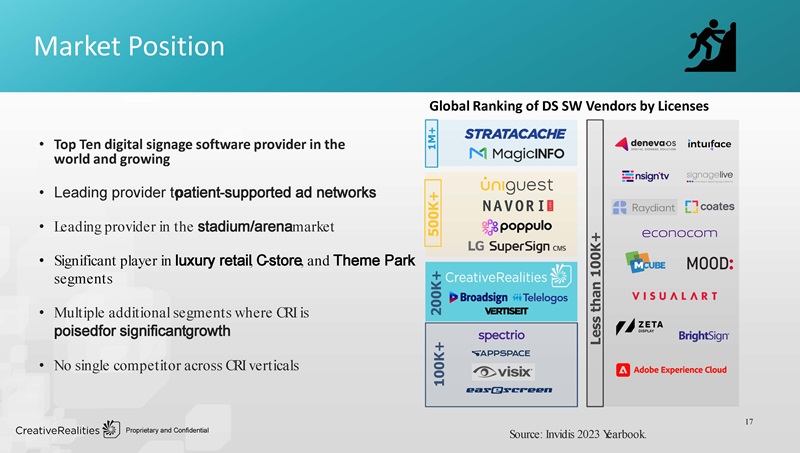
Task: Select the Global Ranking chart heading
Action: pyautogui.click(x=569, y=106)
